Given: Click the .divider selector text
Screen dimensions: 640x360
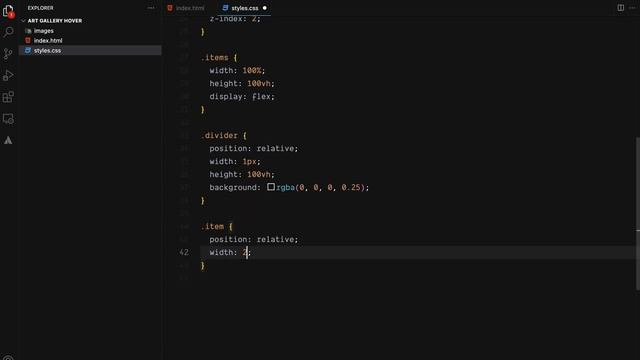Looking at the screenshot, I should click(x=219, y=136).
